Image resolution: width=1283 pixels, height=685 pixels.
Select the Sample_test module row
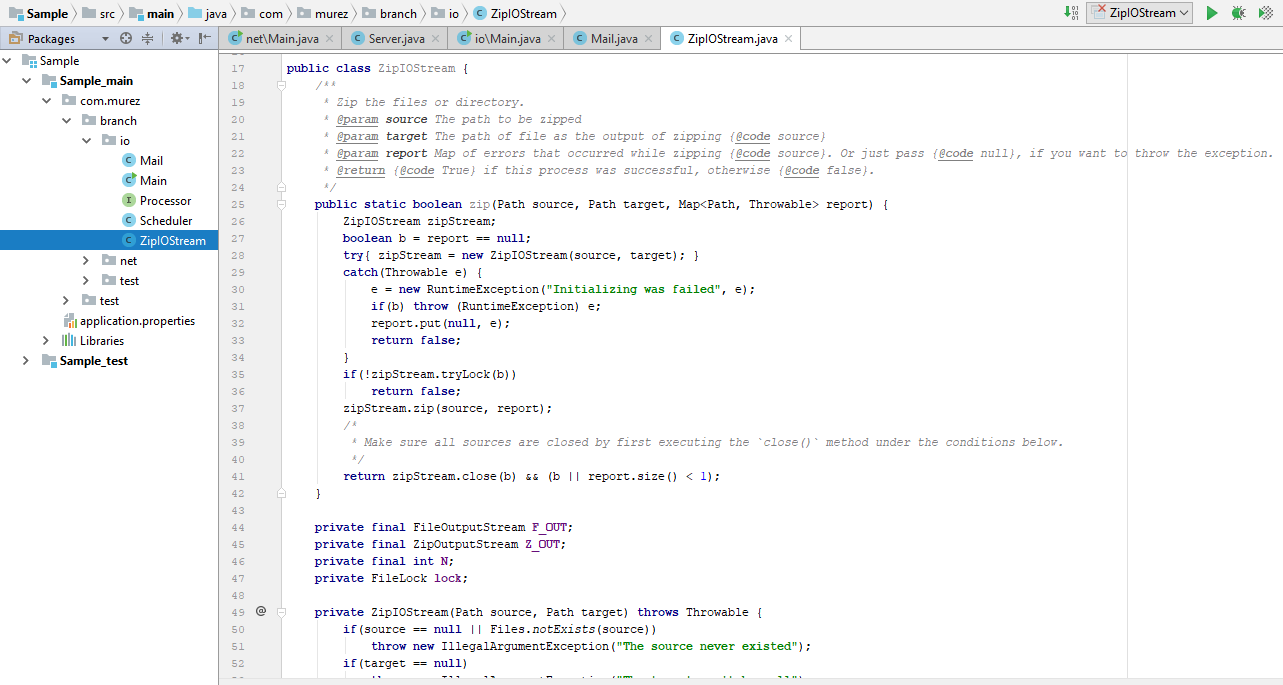click(109, 361)
